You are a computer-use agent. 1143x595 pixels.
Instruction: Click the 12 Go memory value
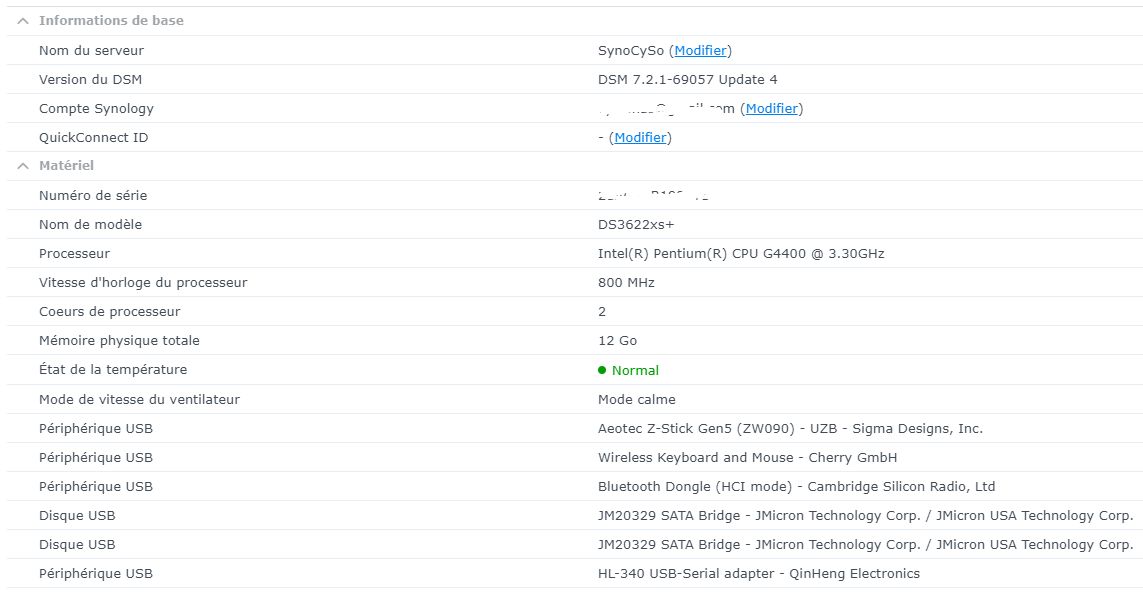point(617,341)
